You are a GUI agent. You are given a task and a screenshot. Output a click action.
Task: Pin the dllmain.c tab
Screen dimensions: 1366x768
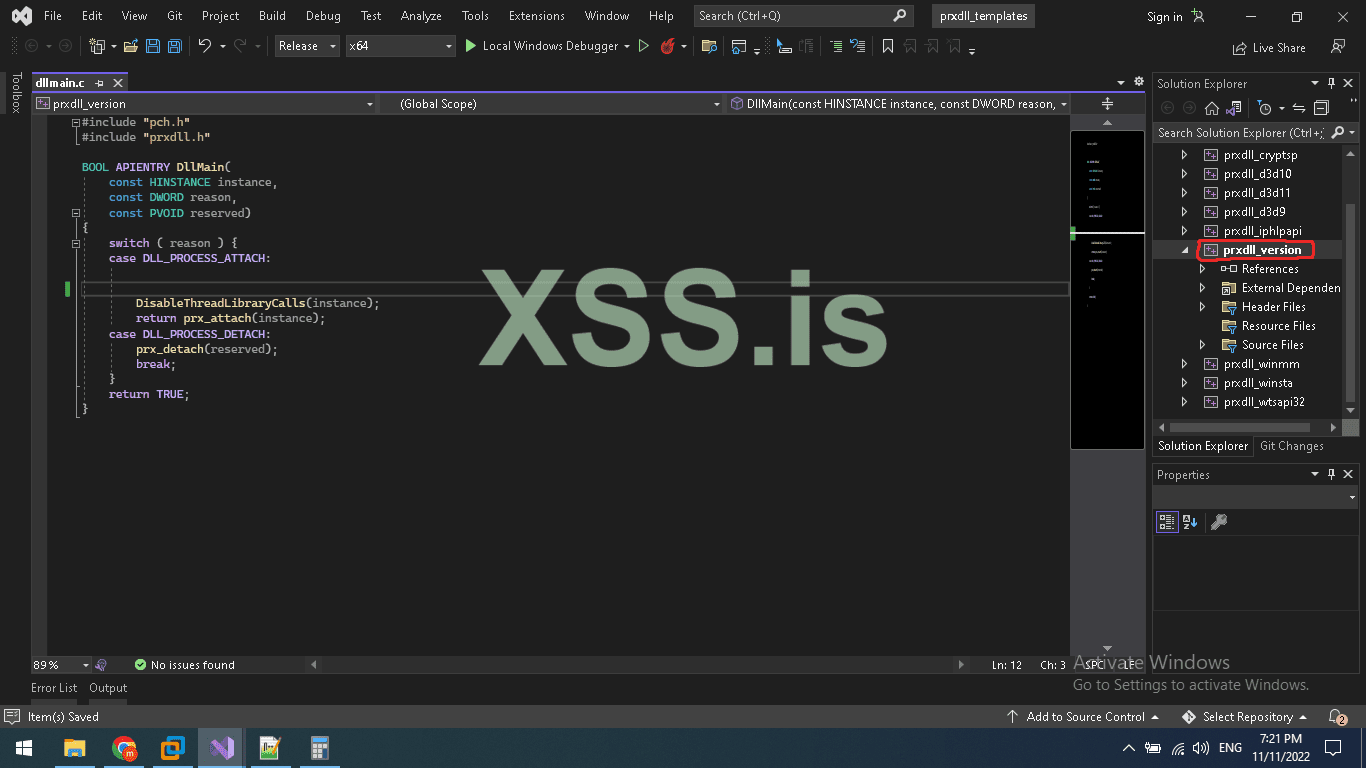[100, 83]
